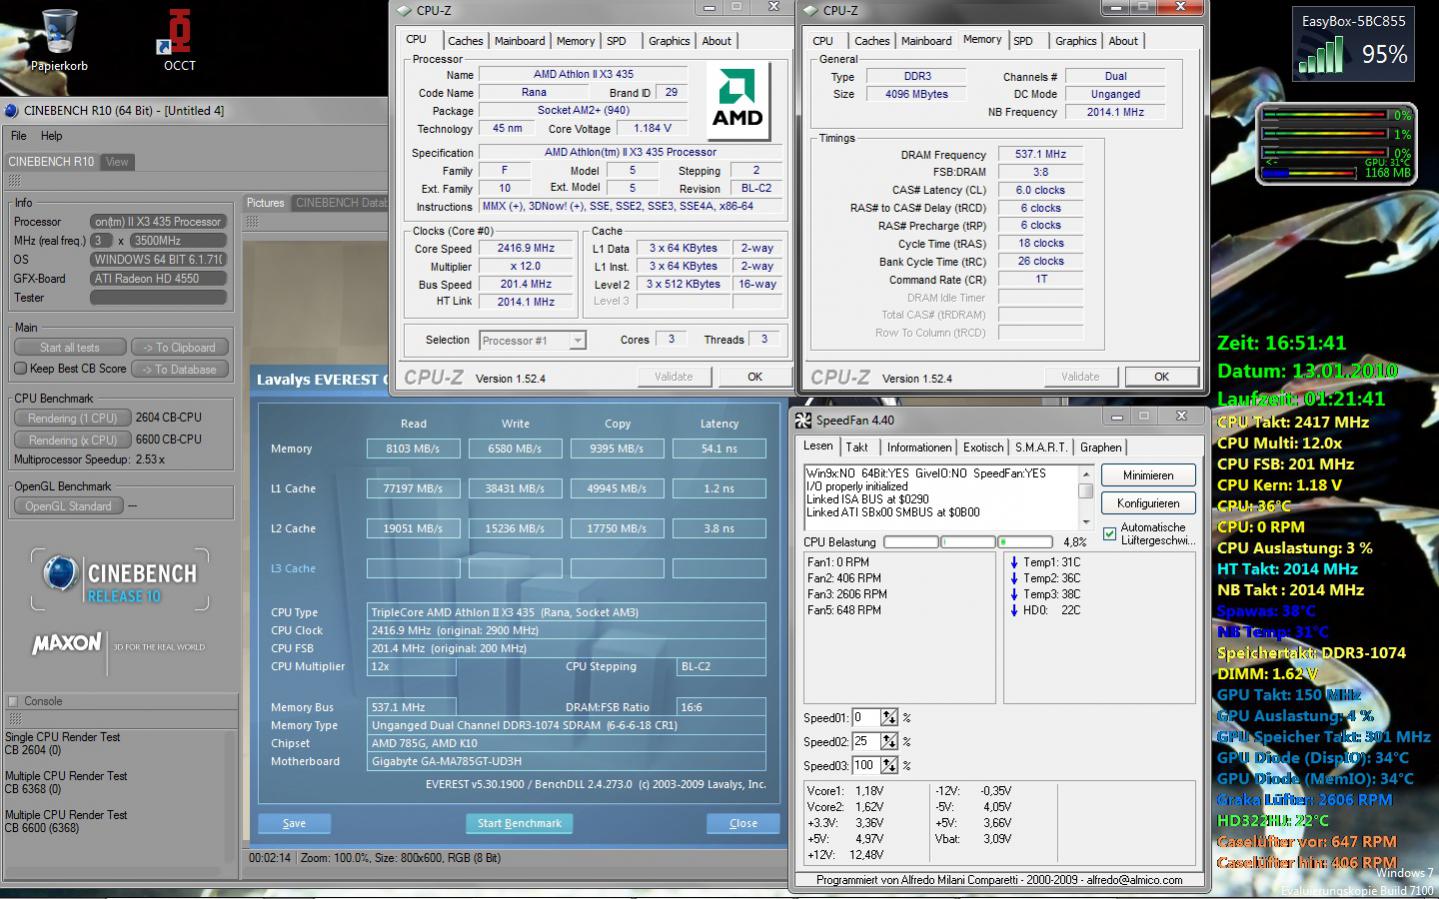This screenshot has width=1439, height=899.
Task: Open the S.M.A.R.T. tab in SpeedFan
Action: (x=1041, y=447)
